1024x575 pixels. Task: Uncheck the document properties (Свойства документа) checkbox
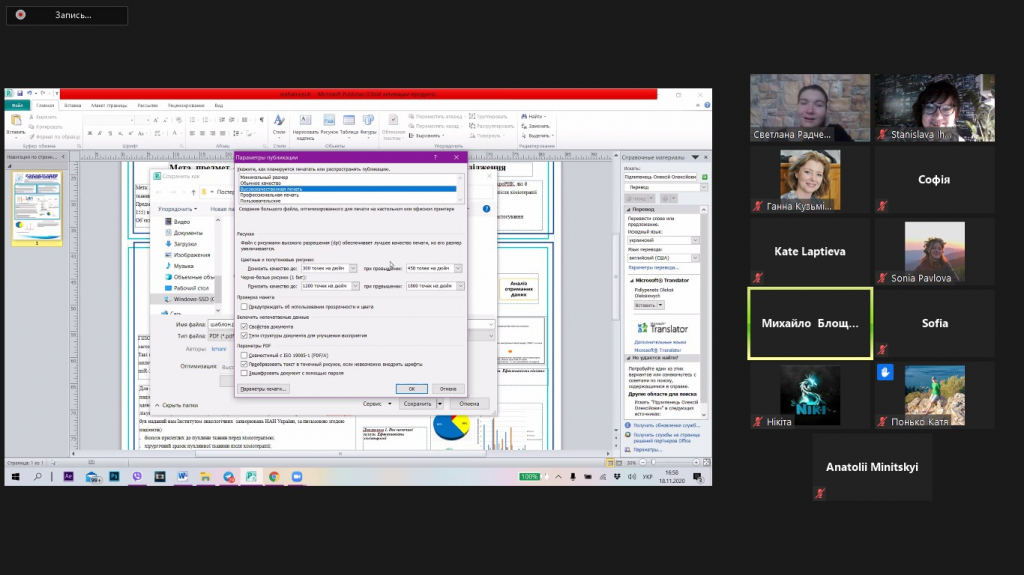(244, 326)
